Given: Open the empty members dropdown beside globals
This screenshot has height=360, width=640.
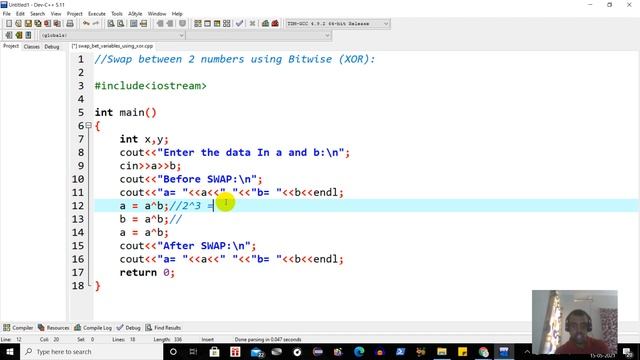Looking at the screenshot, I should click(259, 36).
